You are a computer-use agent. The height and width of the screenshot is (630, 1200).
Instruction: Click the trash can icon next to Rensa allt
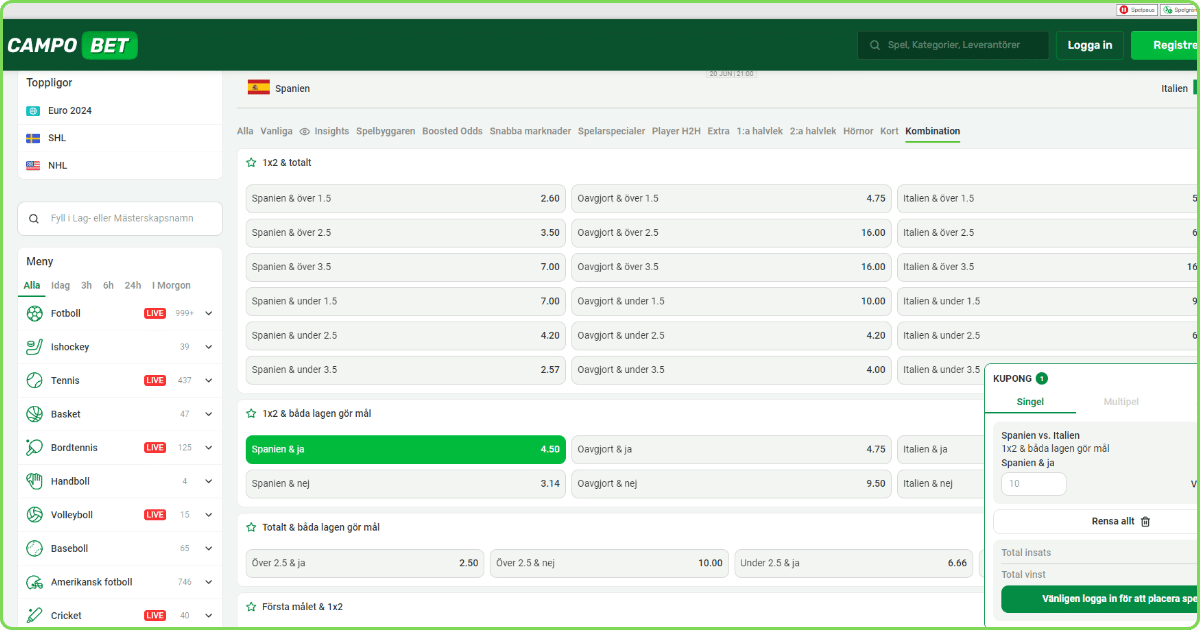pos(1146,521)
